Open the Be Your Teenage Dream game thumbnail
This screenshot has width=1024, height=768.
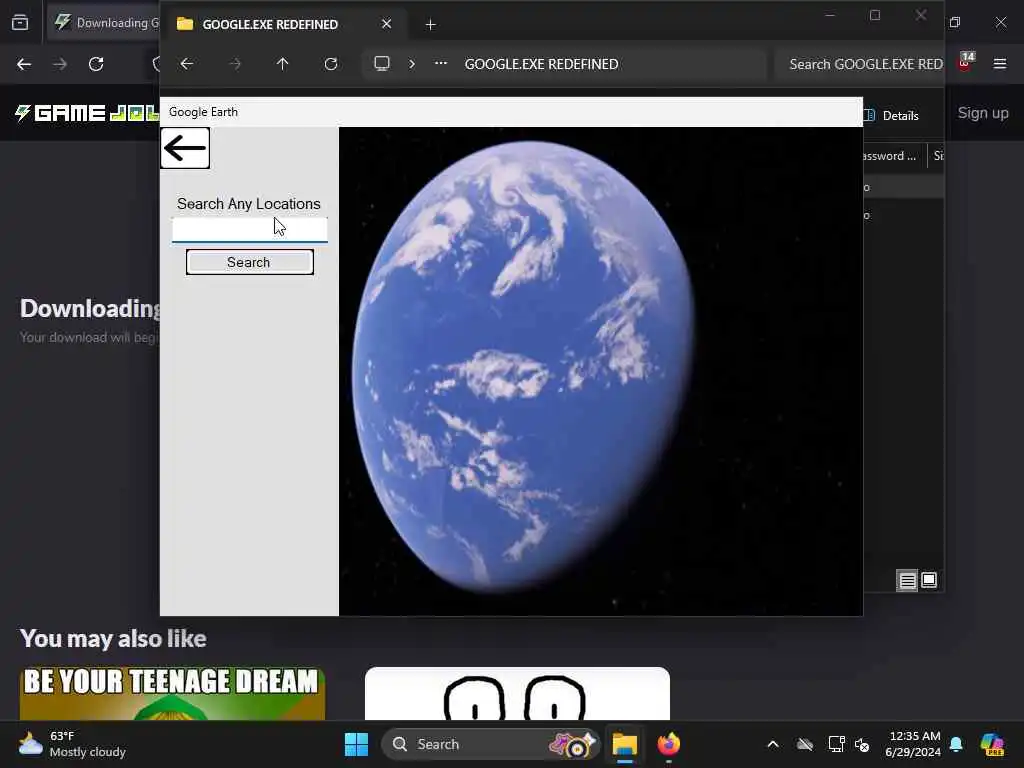click(x=172, y=694)
